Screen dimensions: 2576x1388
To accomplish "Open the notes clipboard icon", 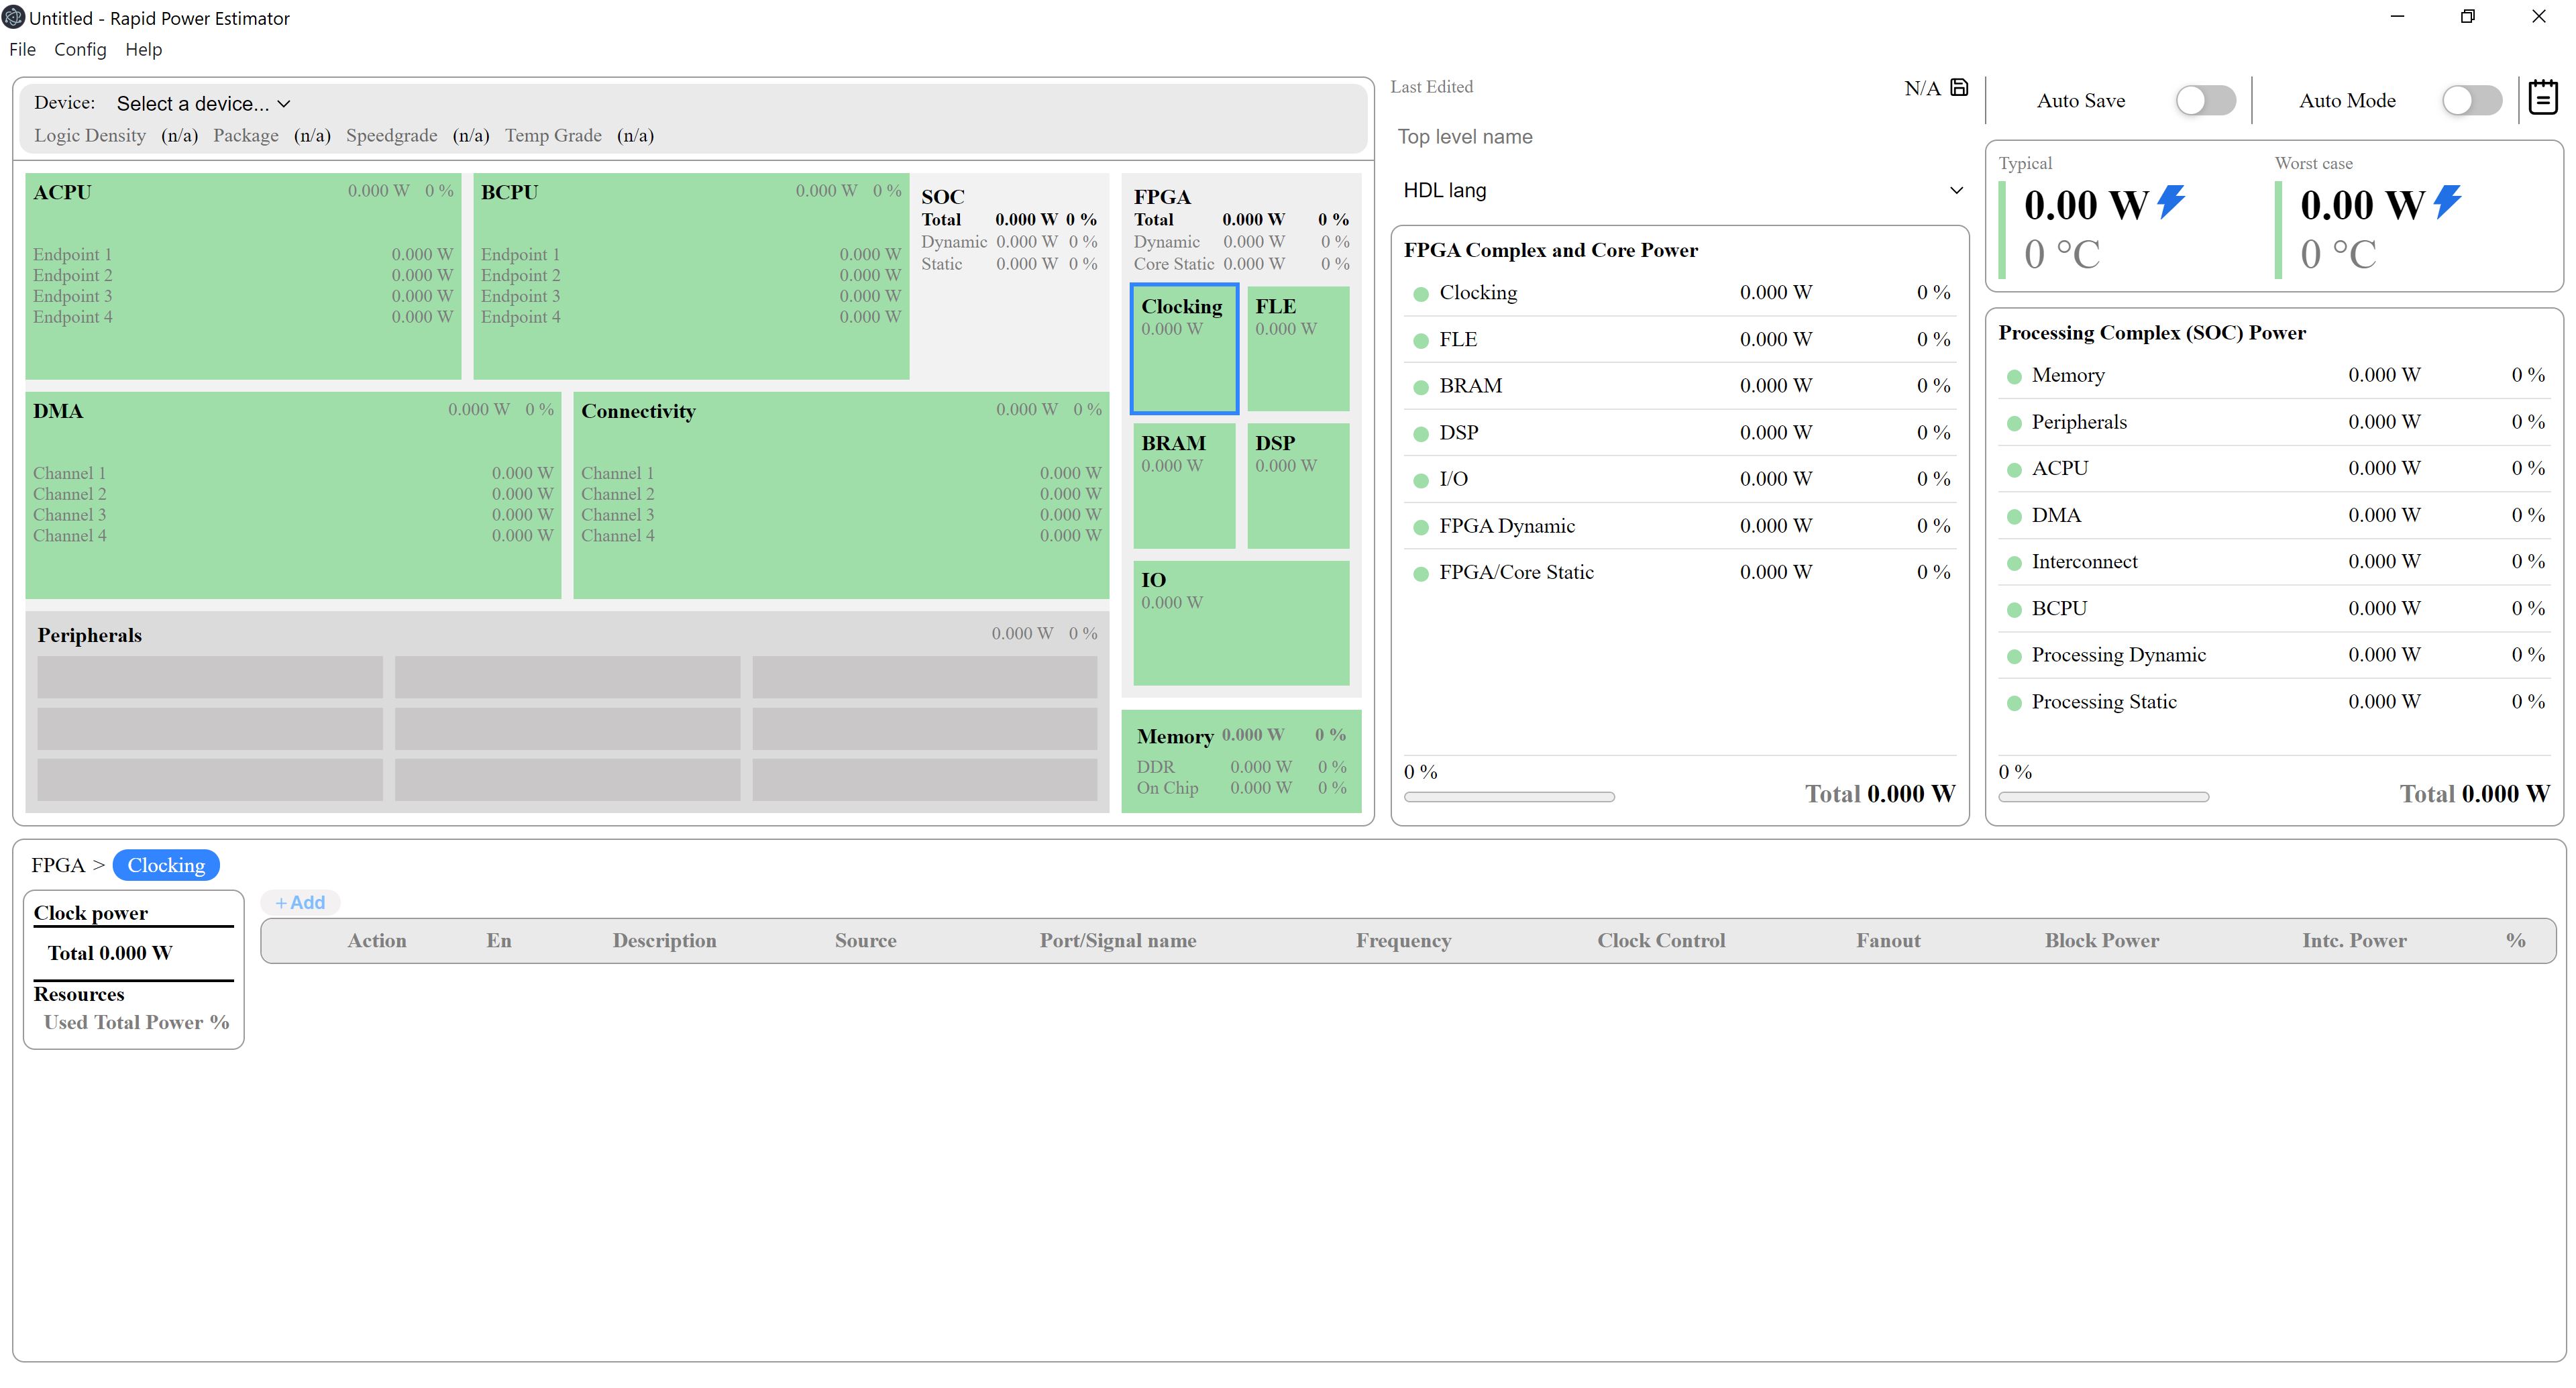I will [x=2542, y=98].
